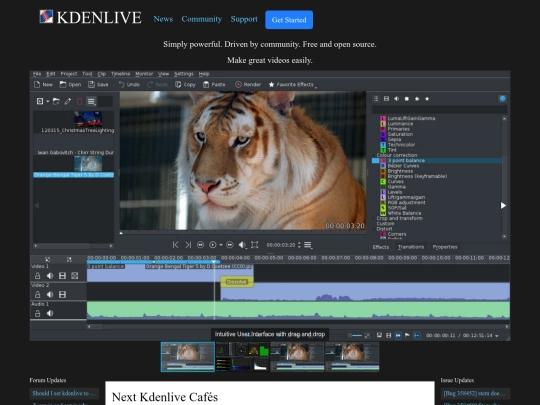Click the Kdenlive logo icon
The width and height of the screenshot is (540, 405).
(x=46, y=17)
